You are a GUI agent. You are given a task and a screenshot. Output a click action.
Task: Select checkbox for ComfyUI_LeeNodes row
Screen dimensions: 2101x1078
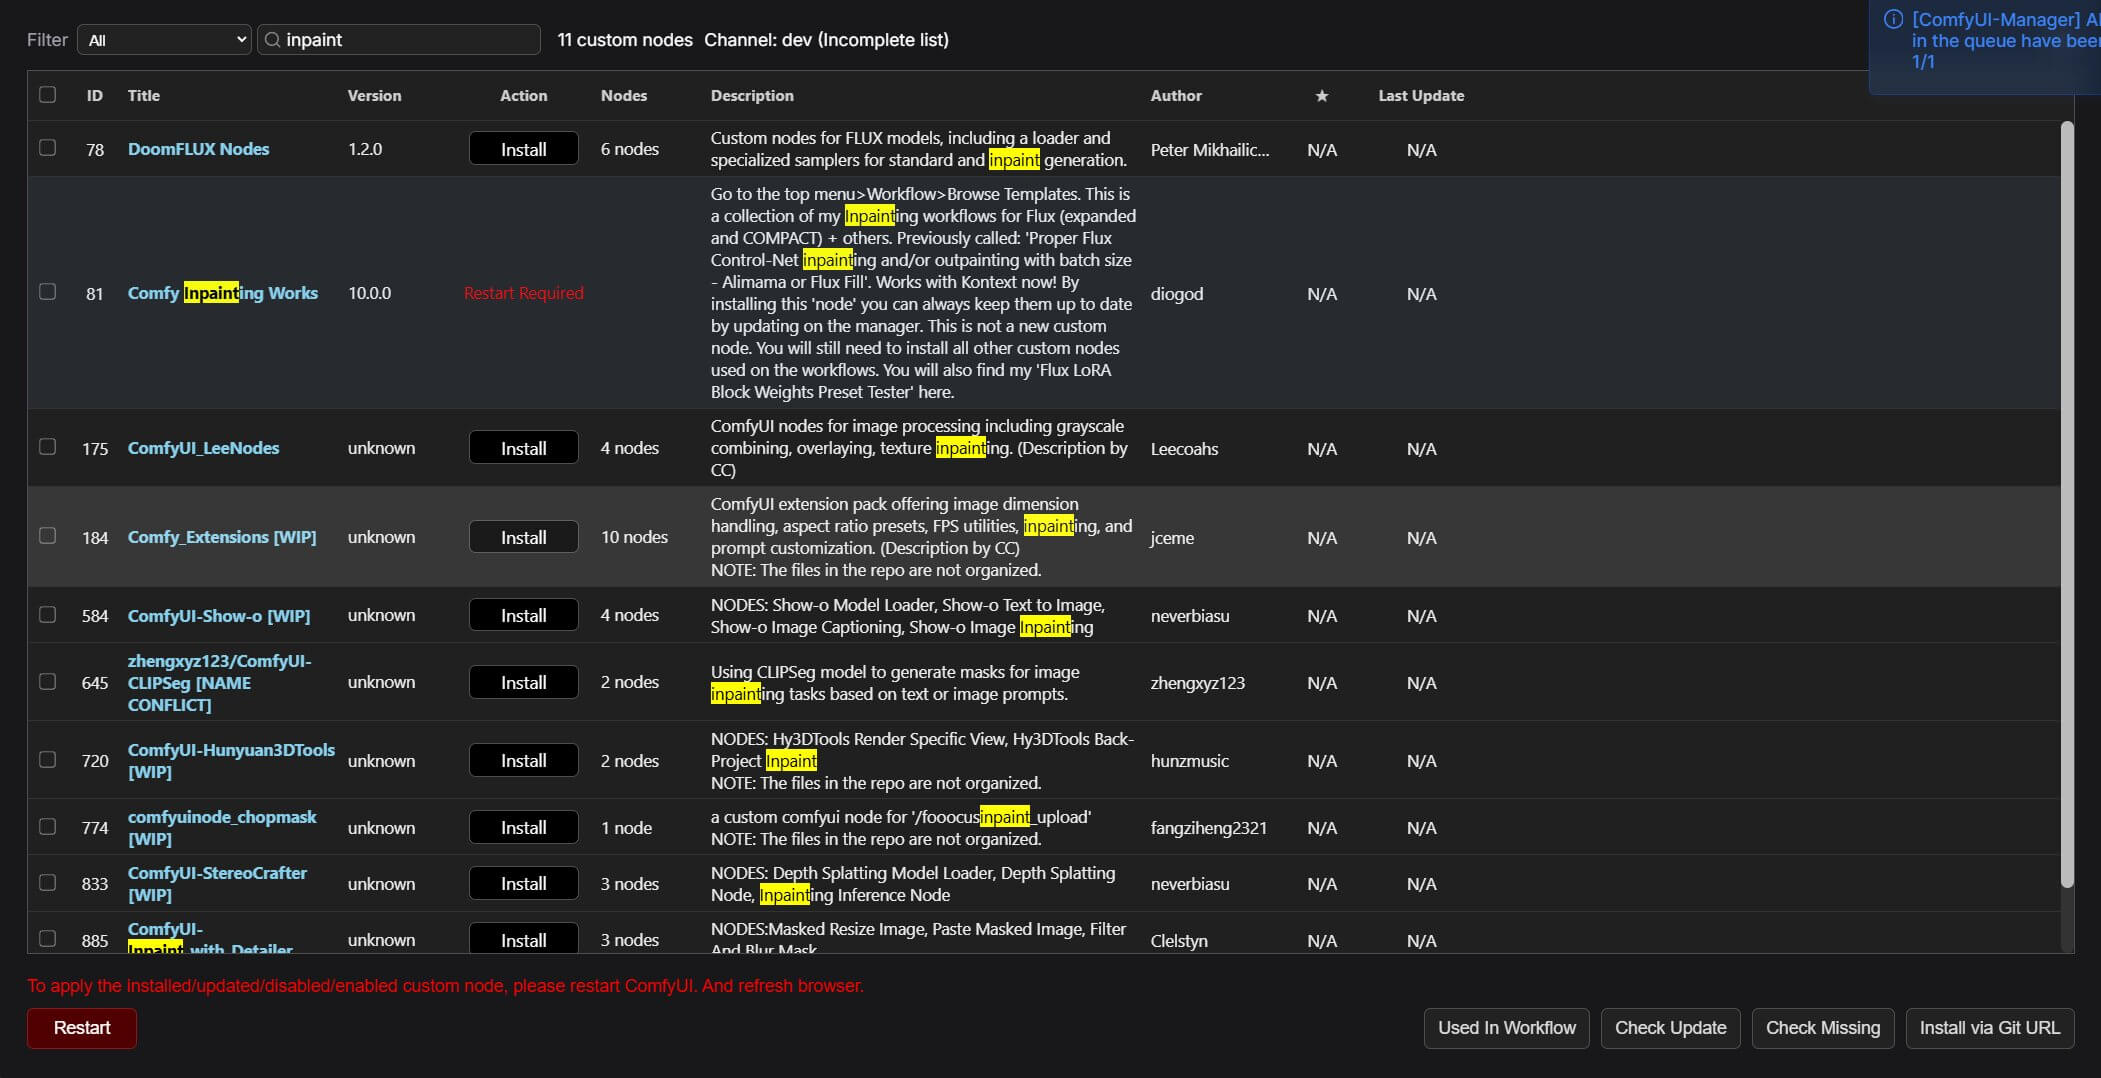point(47,447)
